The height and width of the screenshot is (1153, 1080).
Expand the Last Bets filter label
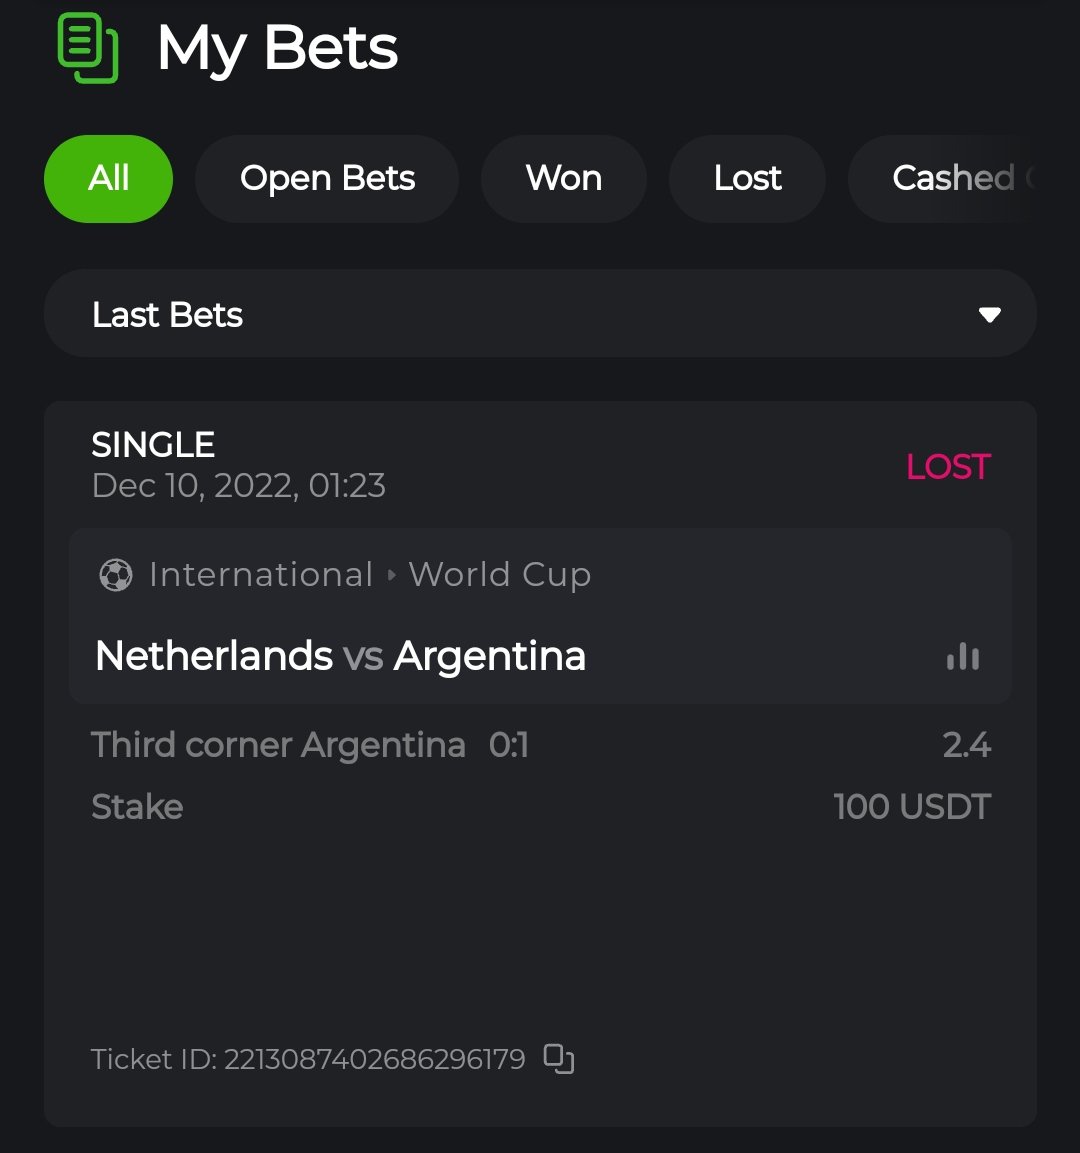tap(168, 315)
